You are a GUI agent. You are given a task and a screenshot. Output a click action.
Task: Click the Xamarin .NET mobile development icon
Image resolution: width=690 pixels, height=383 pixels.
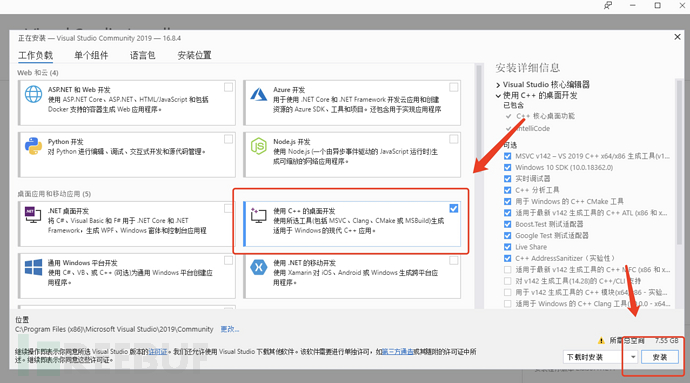(x=259, y=267)
